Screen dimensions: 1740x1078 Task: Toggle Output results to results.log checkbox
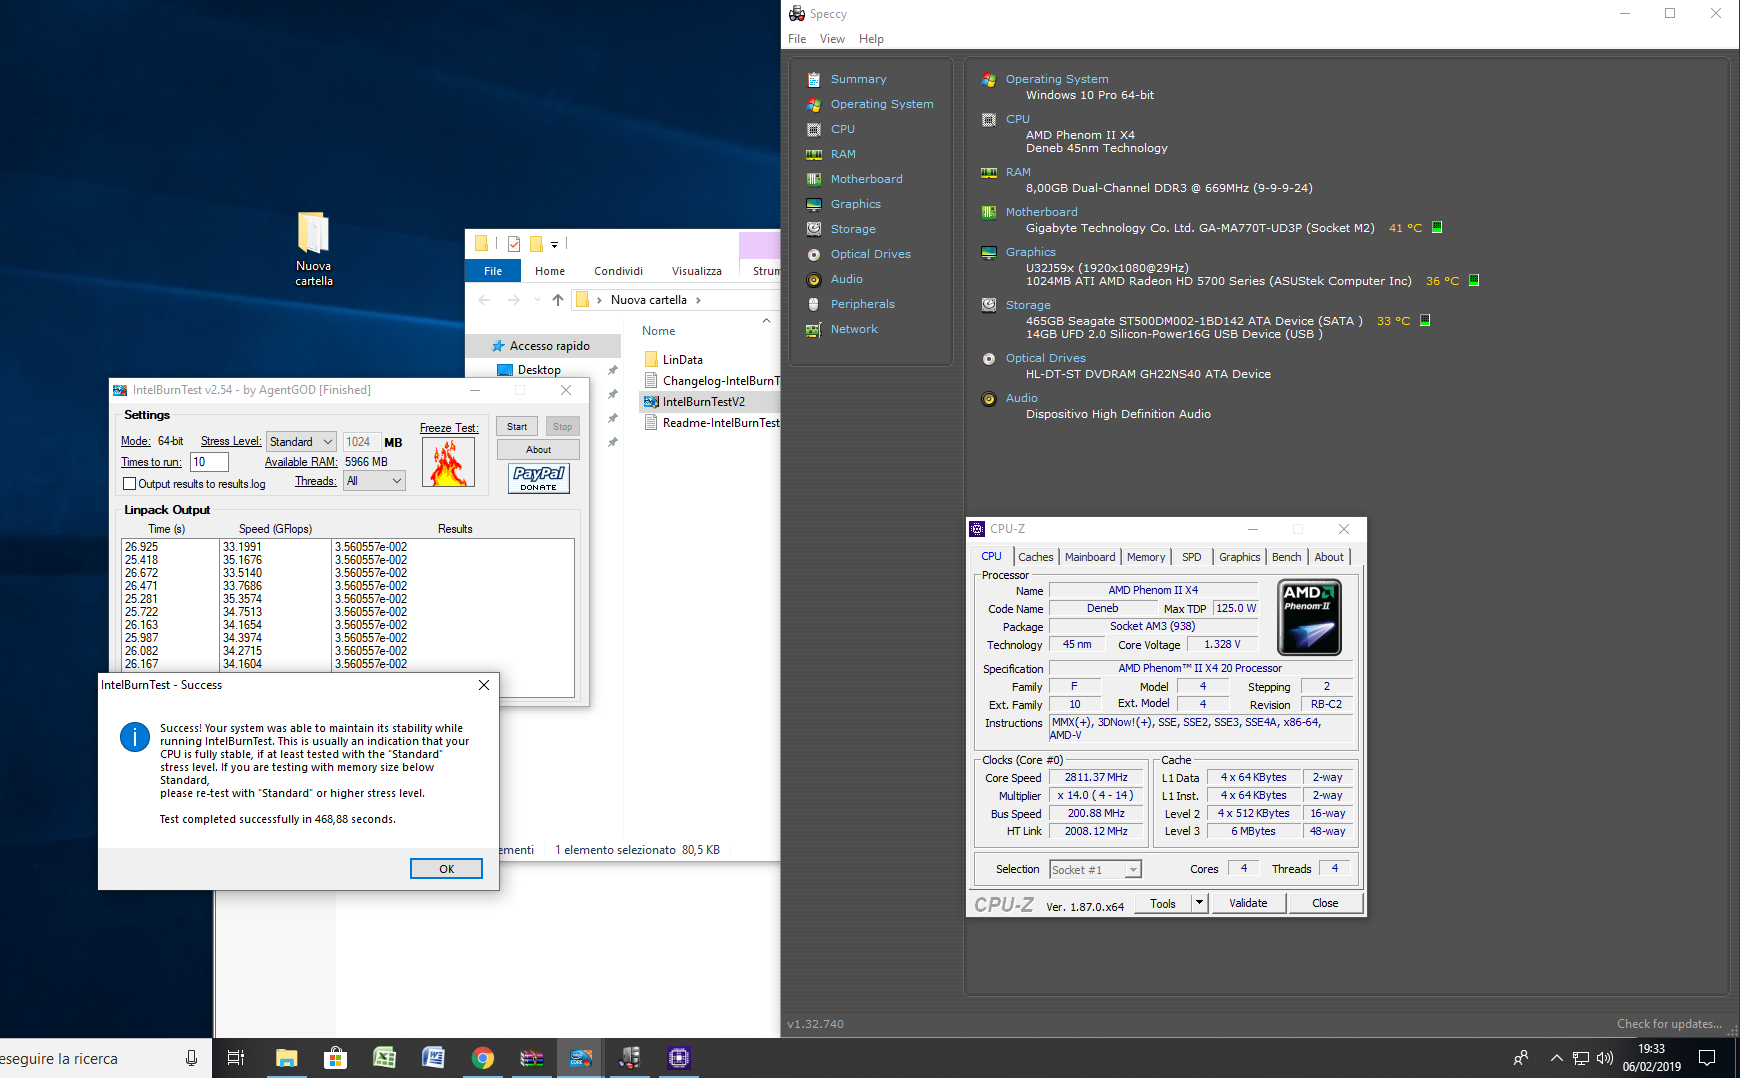[x=129, y=484]
